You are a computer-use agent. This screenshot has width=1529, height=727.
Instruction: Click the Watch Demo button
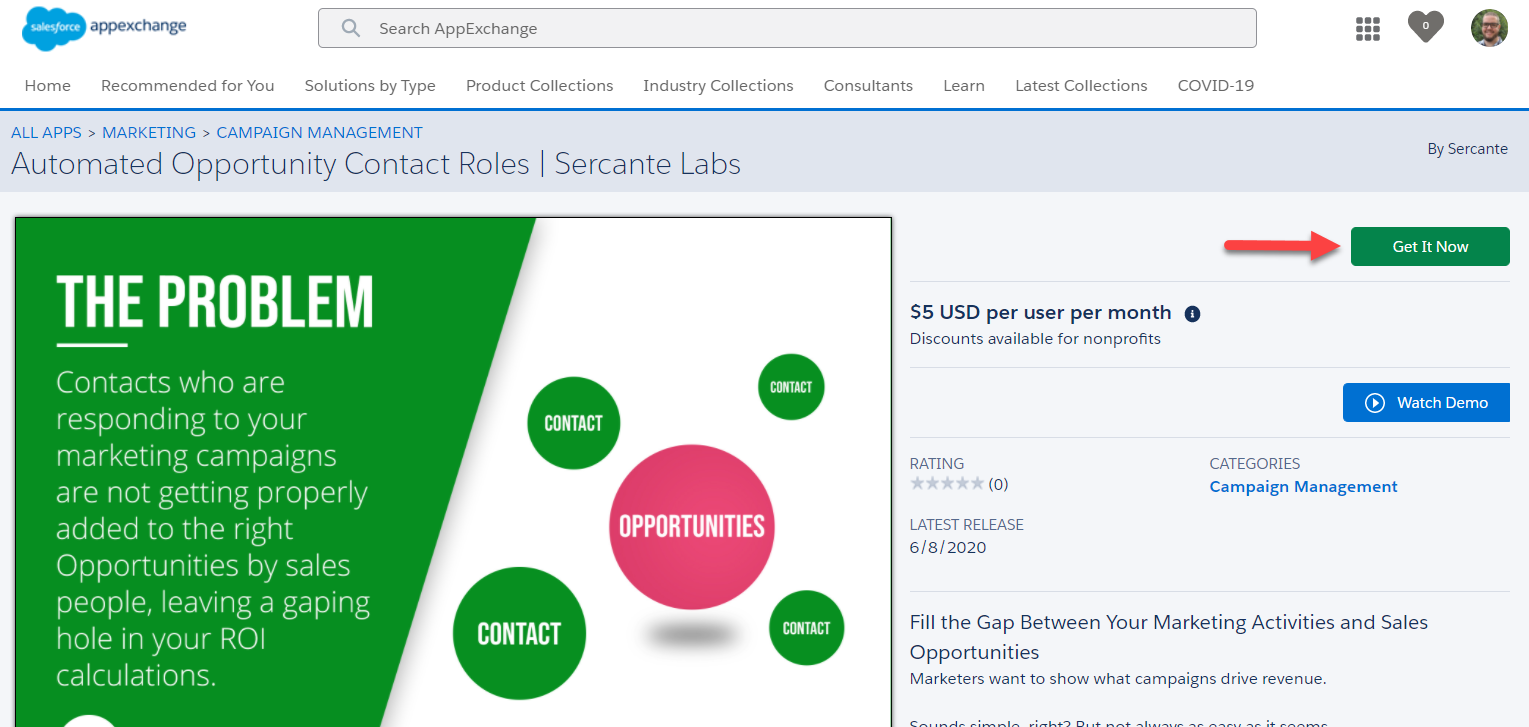1426,403
